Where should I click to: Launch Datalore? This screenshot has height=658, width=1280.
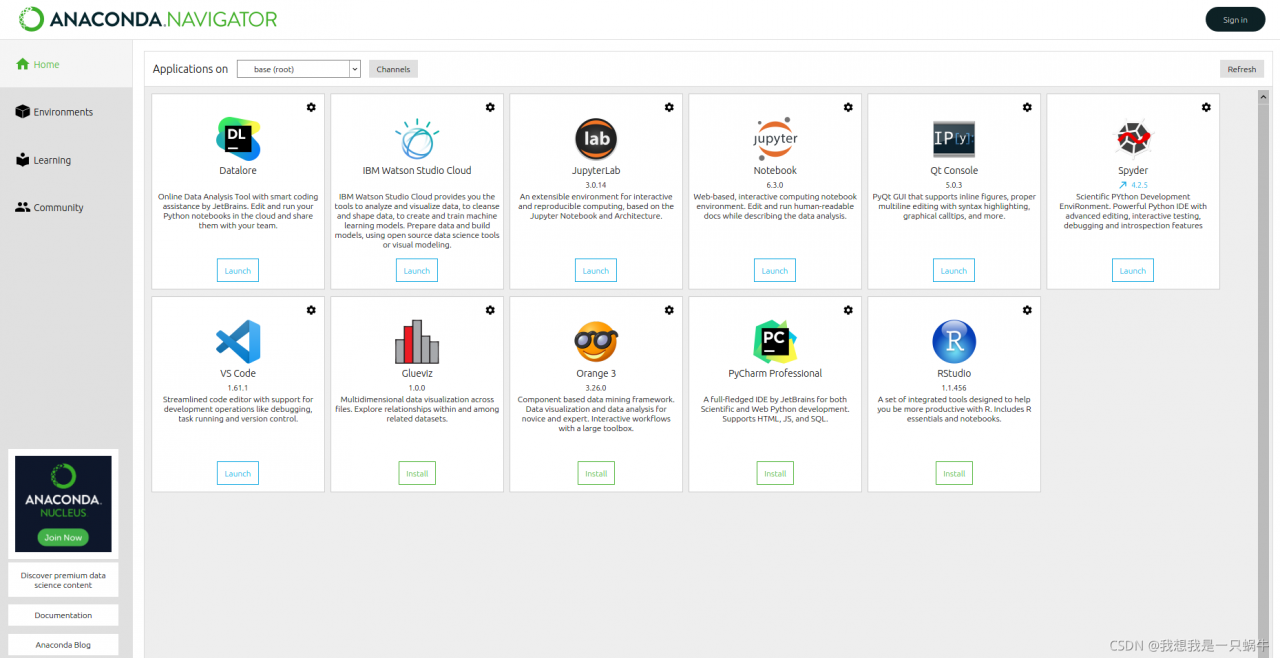[x=238, y=270]
